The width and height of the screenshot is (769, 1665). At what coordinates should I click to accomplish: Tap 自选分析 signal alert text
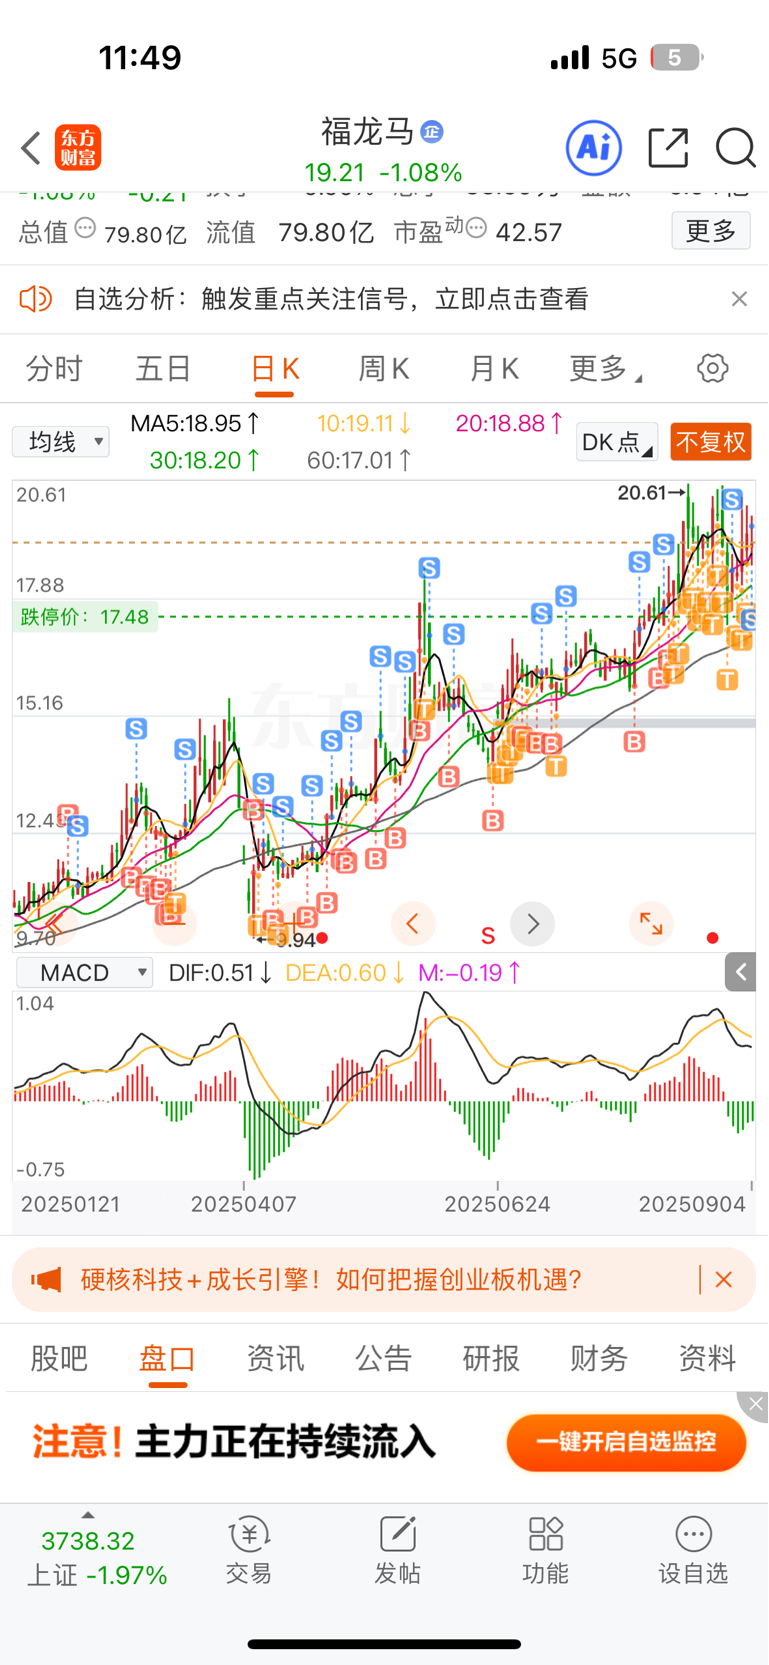click(x=331, y=299)
